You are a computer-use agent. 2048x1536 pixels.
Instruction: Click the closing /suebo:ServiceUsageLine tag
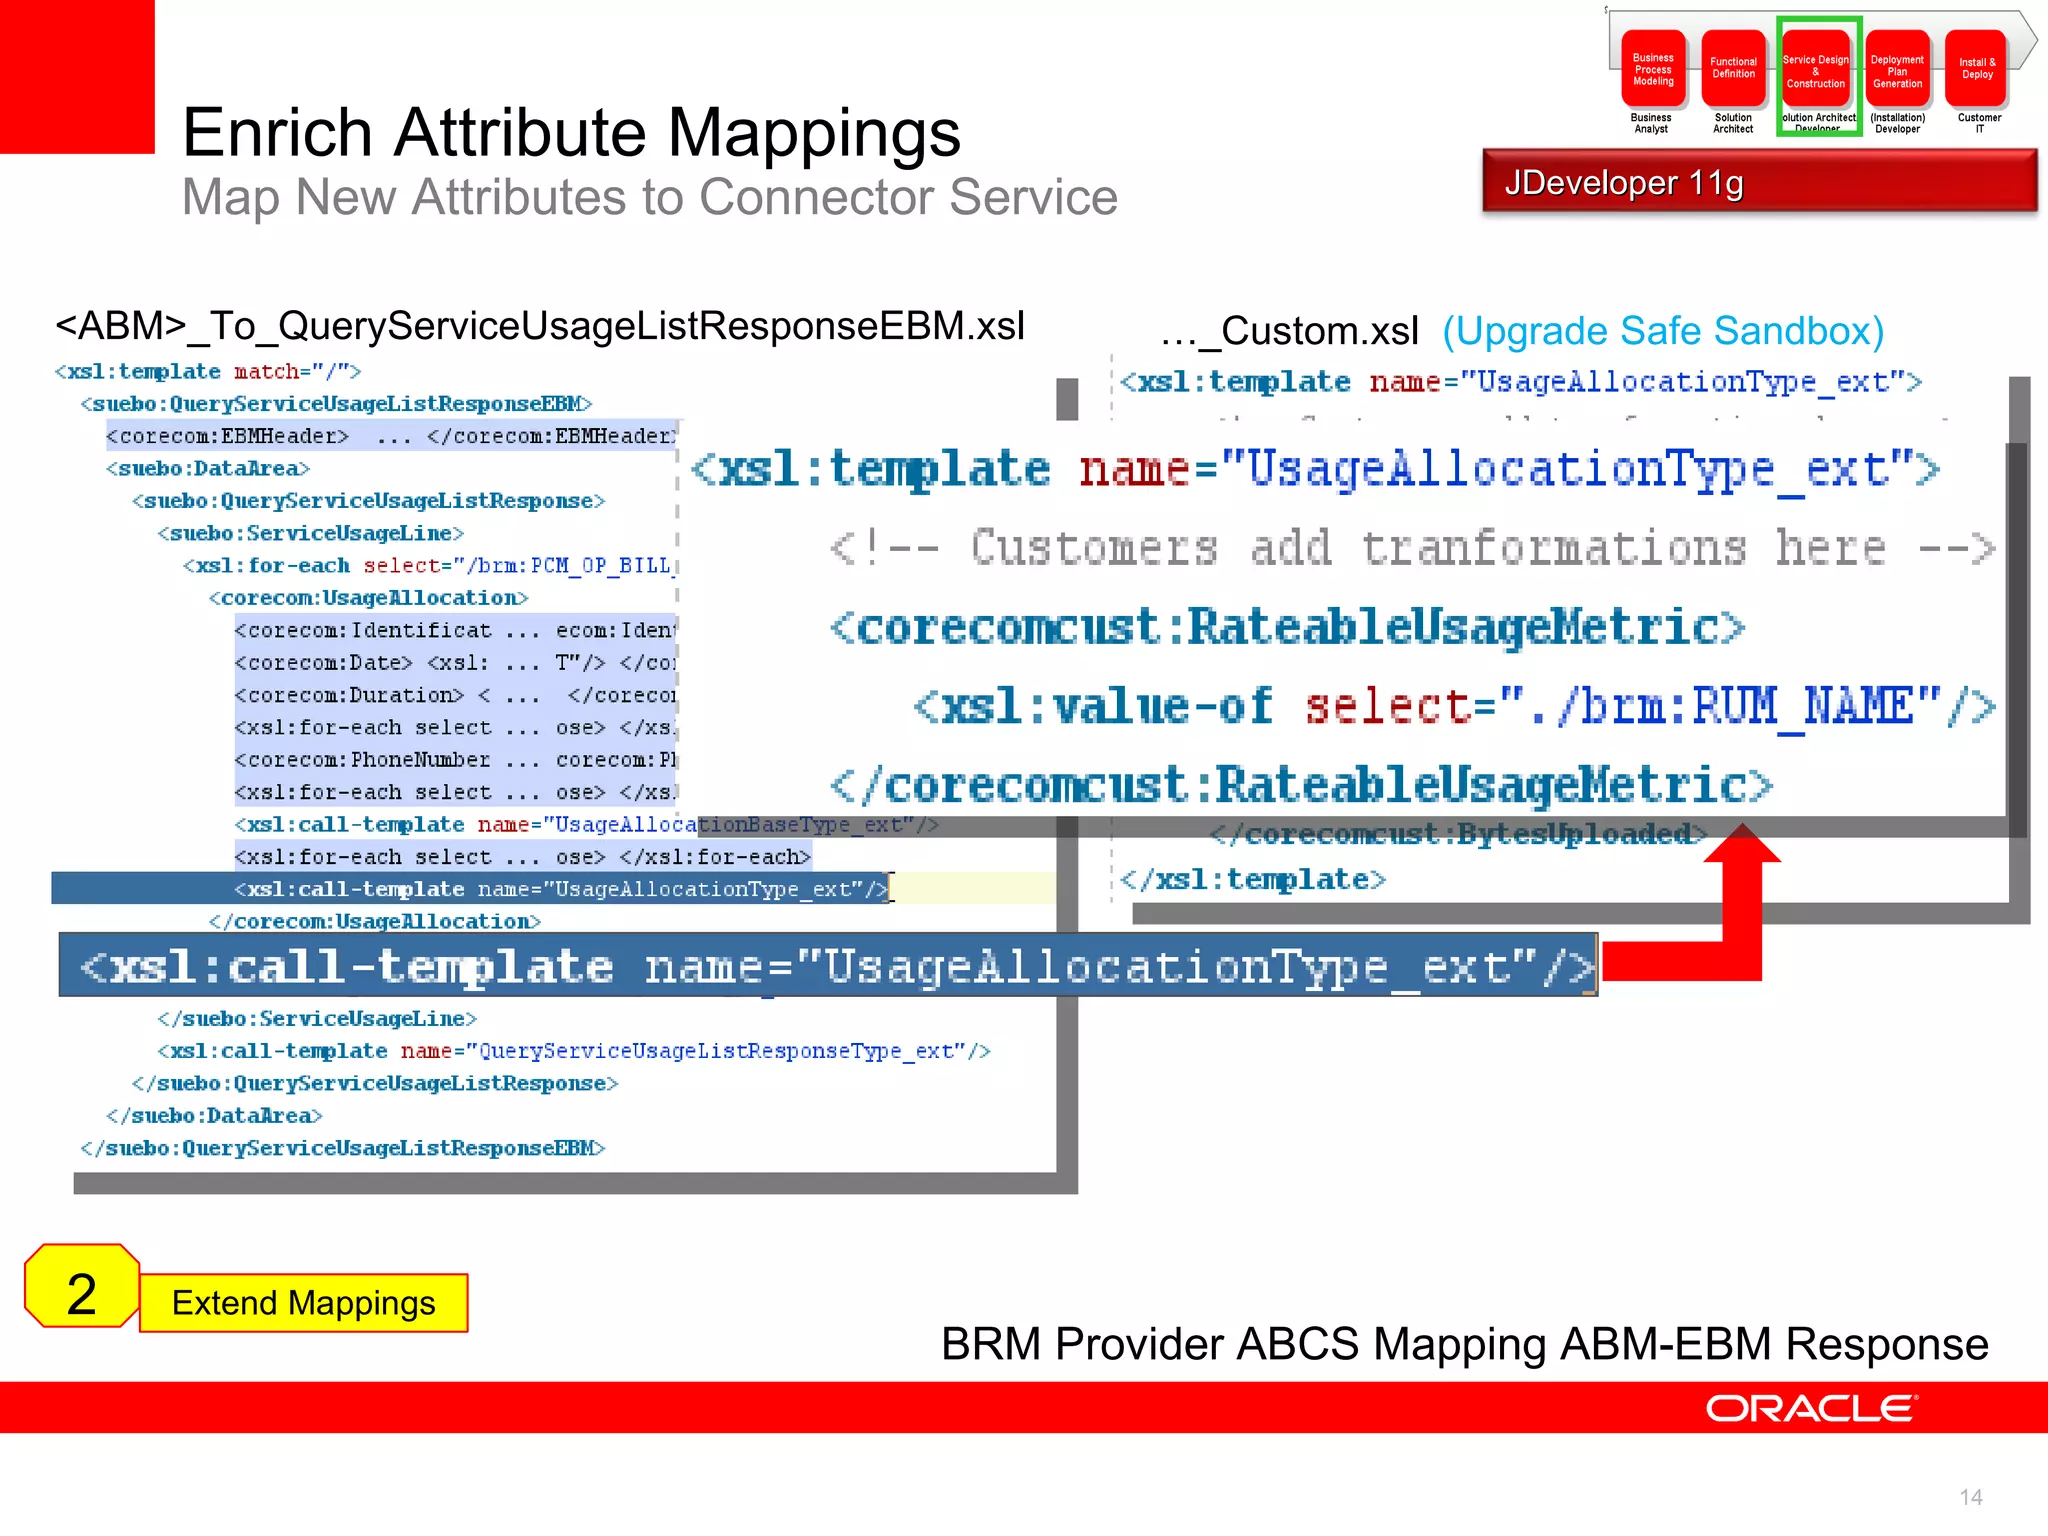(317, 1019)
